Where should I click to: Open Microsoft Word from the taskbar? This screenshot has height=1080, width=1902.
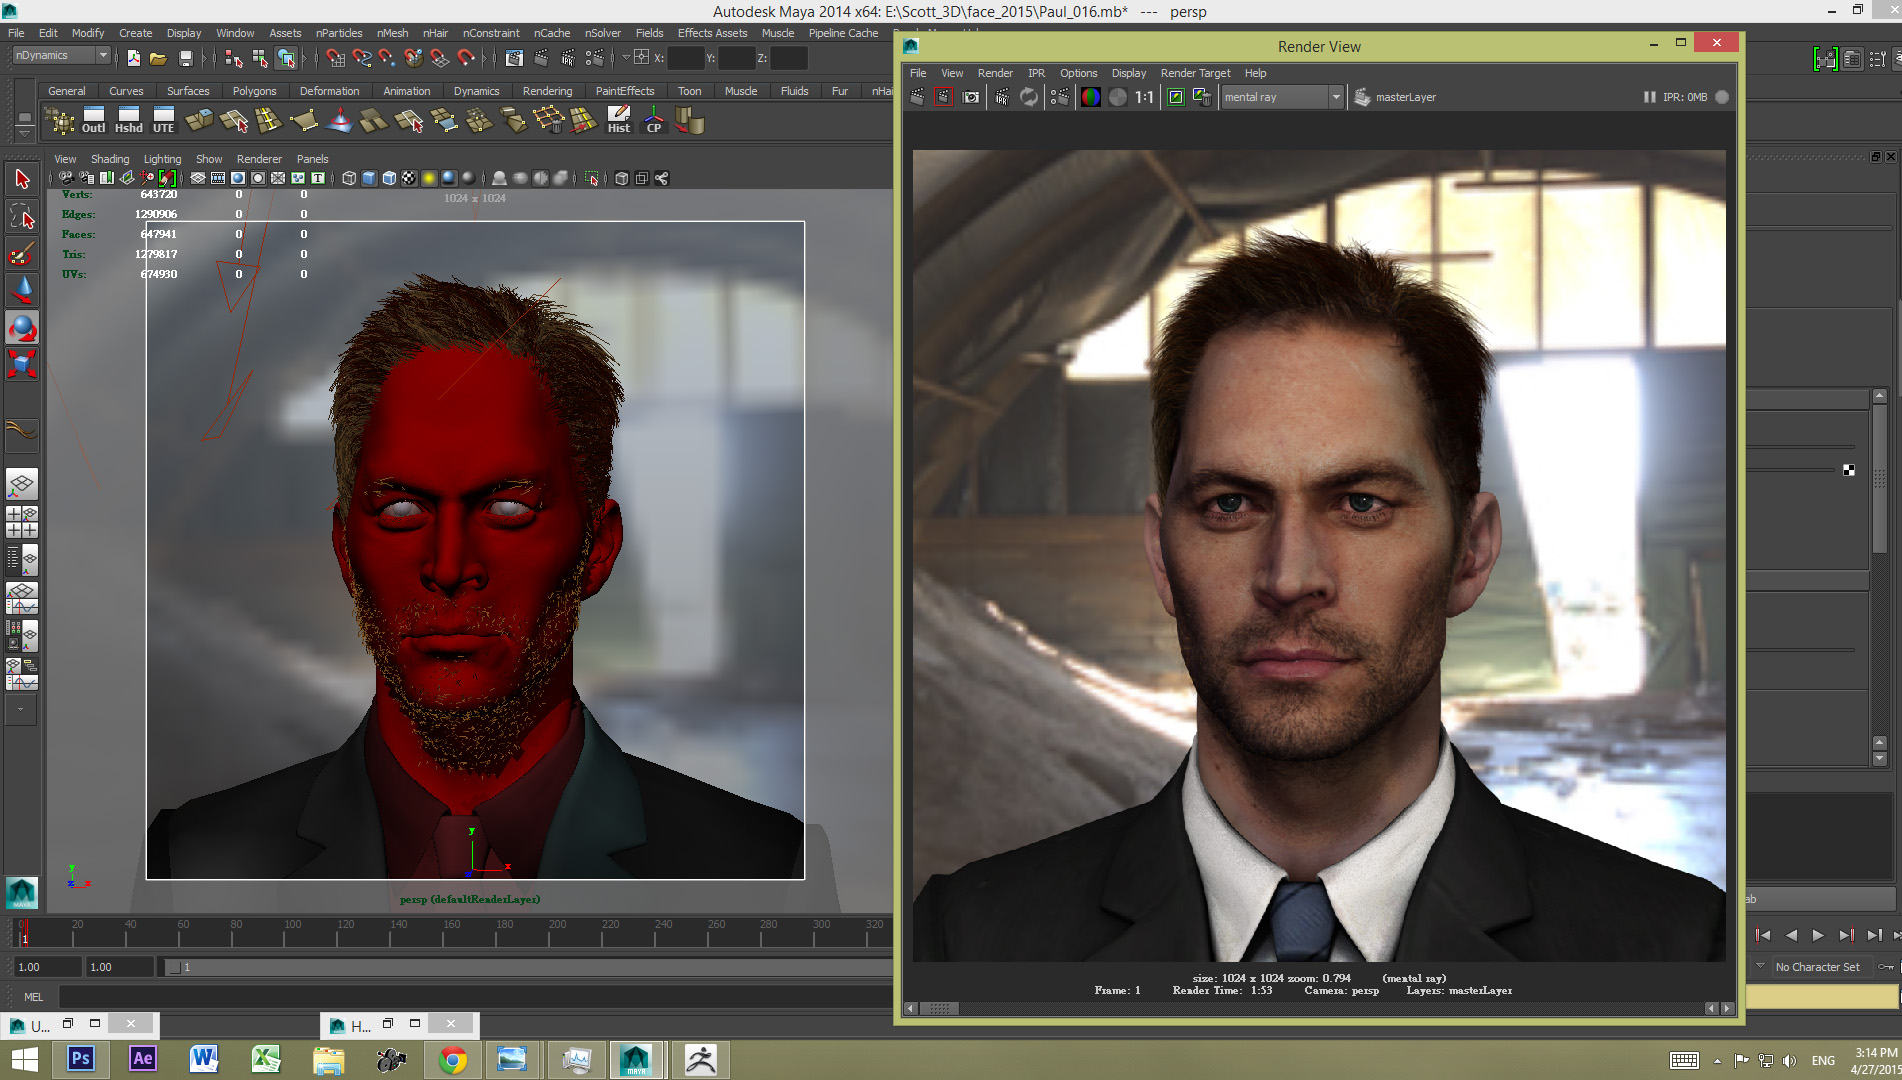point(204,1059)
